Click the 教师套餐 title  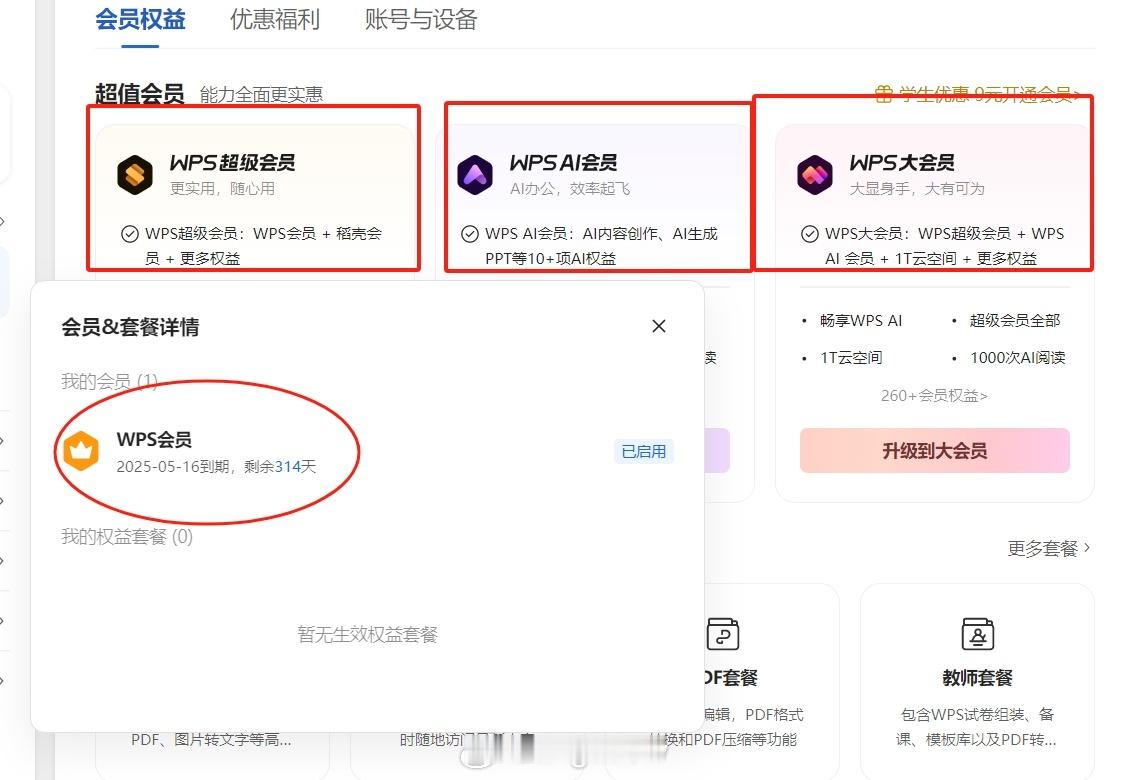tap(978, 678)
